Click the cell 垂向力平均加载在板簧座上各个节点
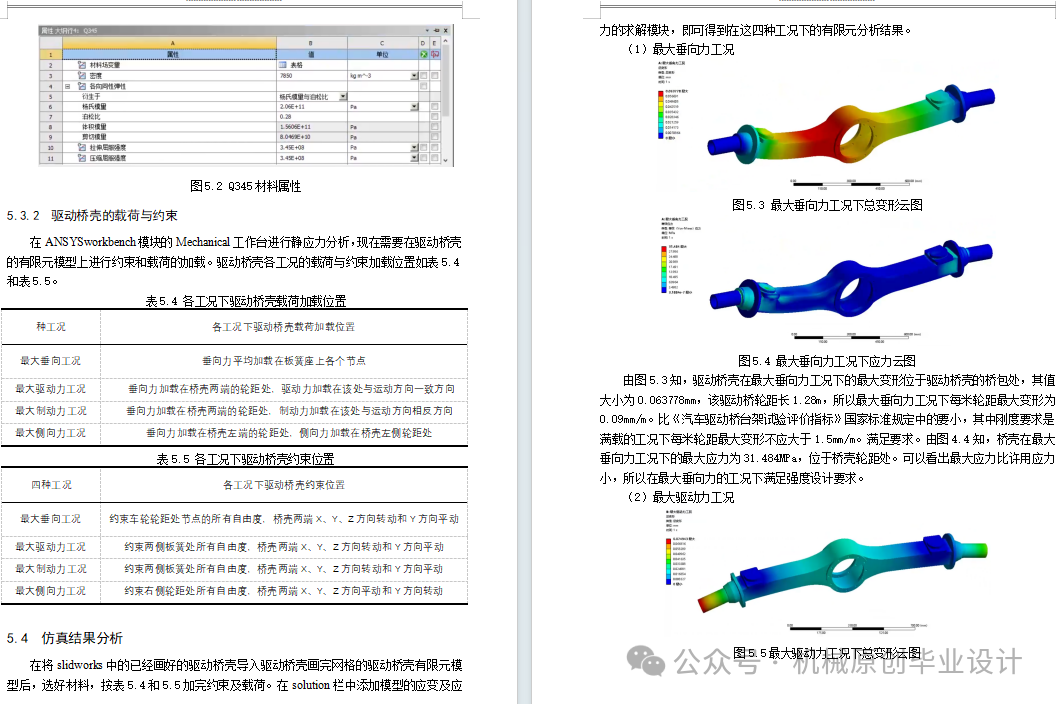This screenshot has height=704, width=1056. pos(284,361)
